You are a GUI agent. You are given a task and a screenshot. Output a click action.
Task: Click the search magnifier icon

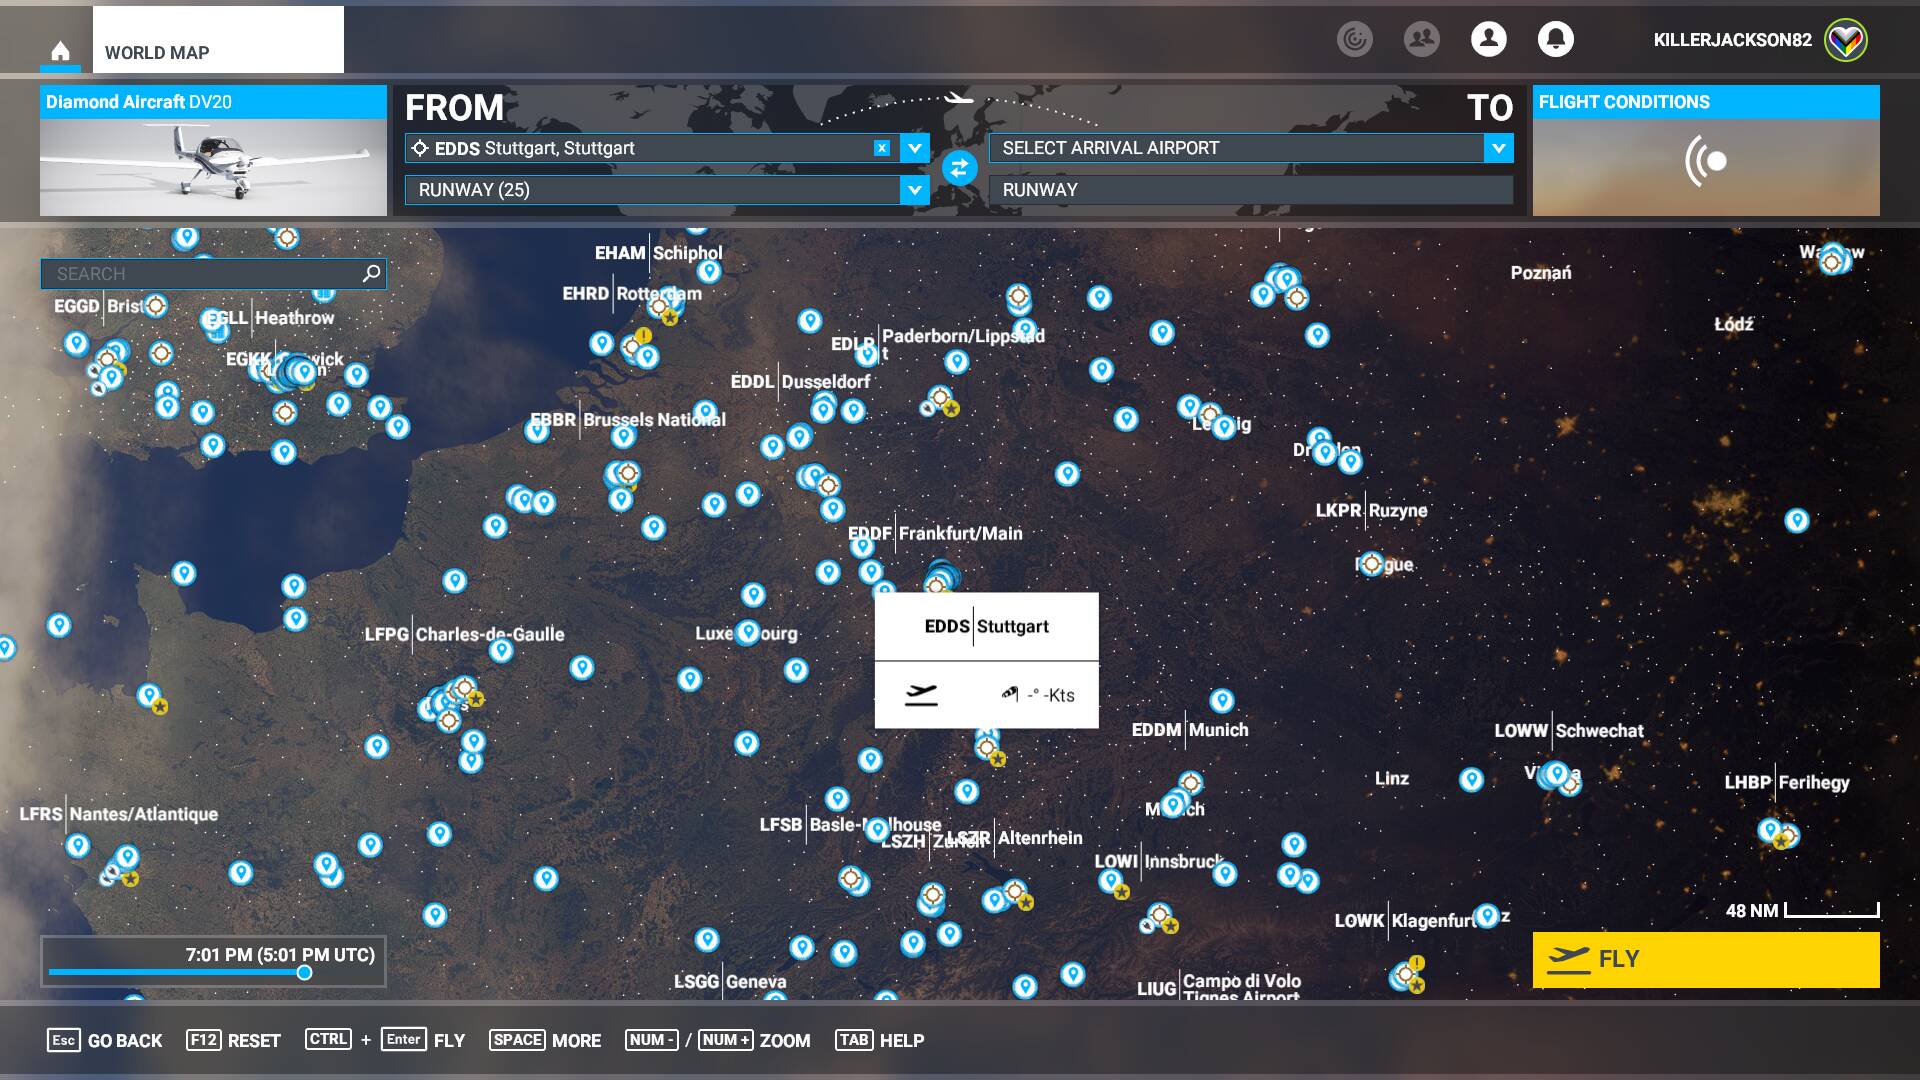click(371, 273)
